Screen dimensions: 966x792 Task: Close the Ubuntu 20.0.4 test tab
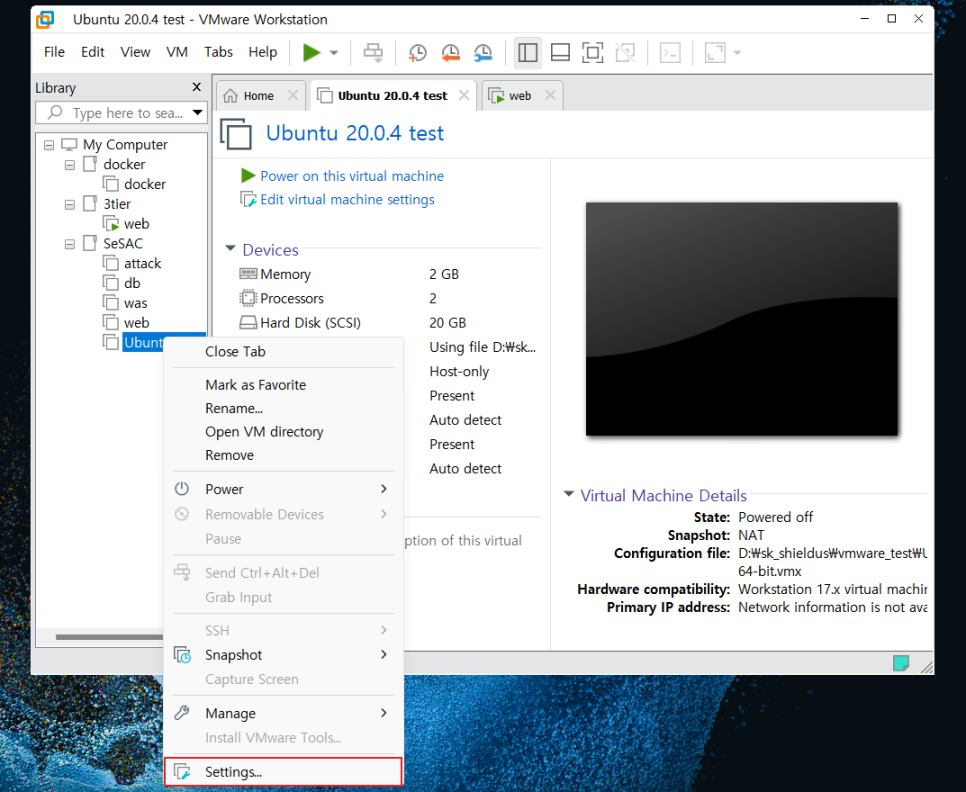pos(464,95)
